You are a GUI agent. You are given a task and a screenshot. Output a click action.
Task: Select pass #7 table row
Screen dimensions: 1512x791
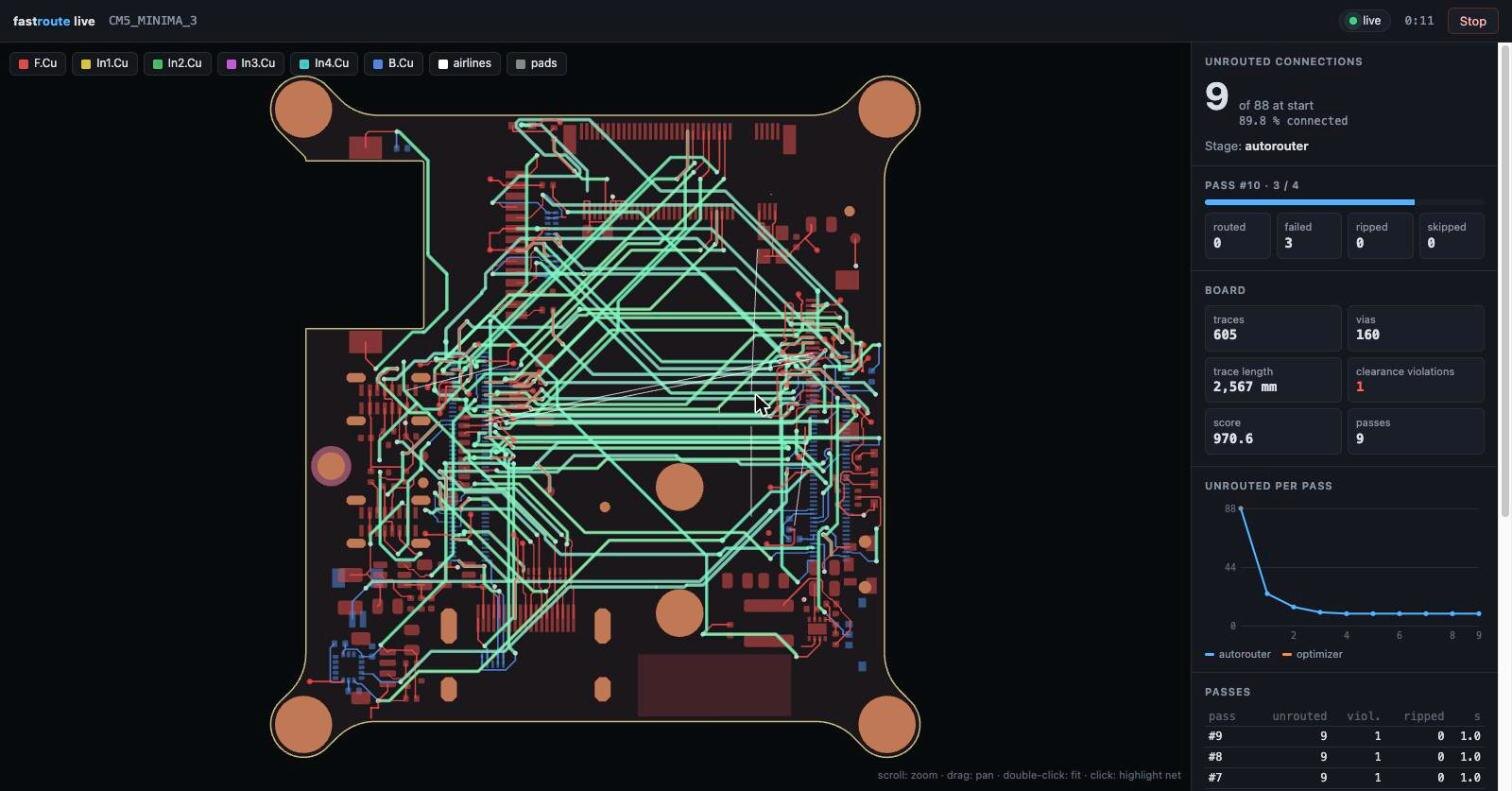tap(1344, 777)
